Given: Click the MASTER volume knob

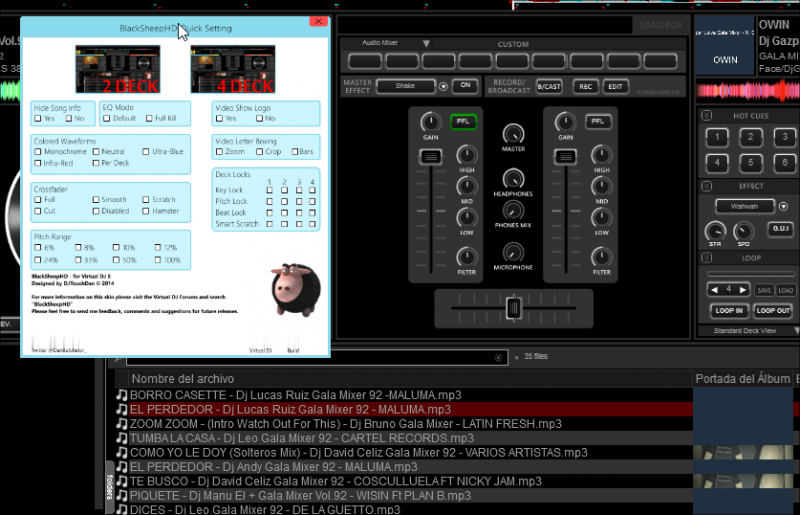Looking at the screenshot, I should (x=513, y=134).
